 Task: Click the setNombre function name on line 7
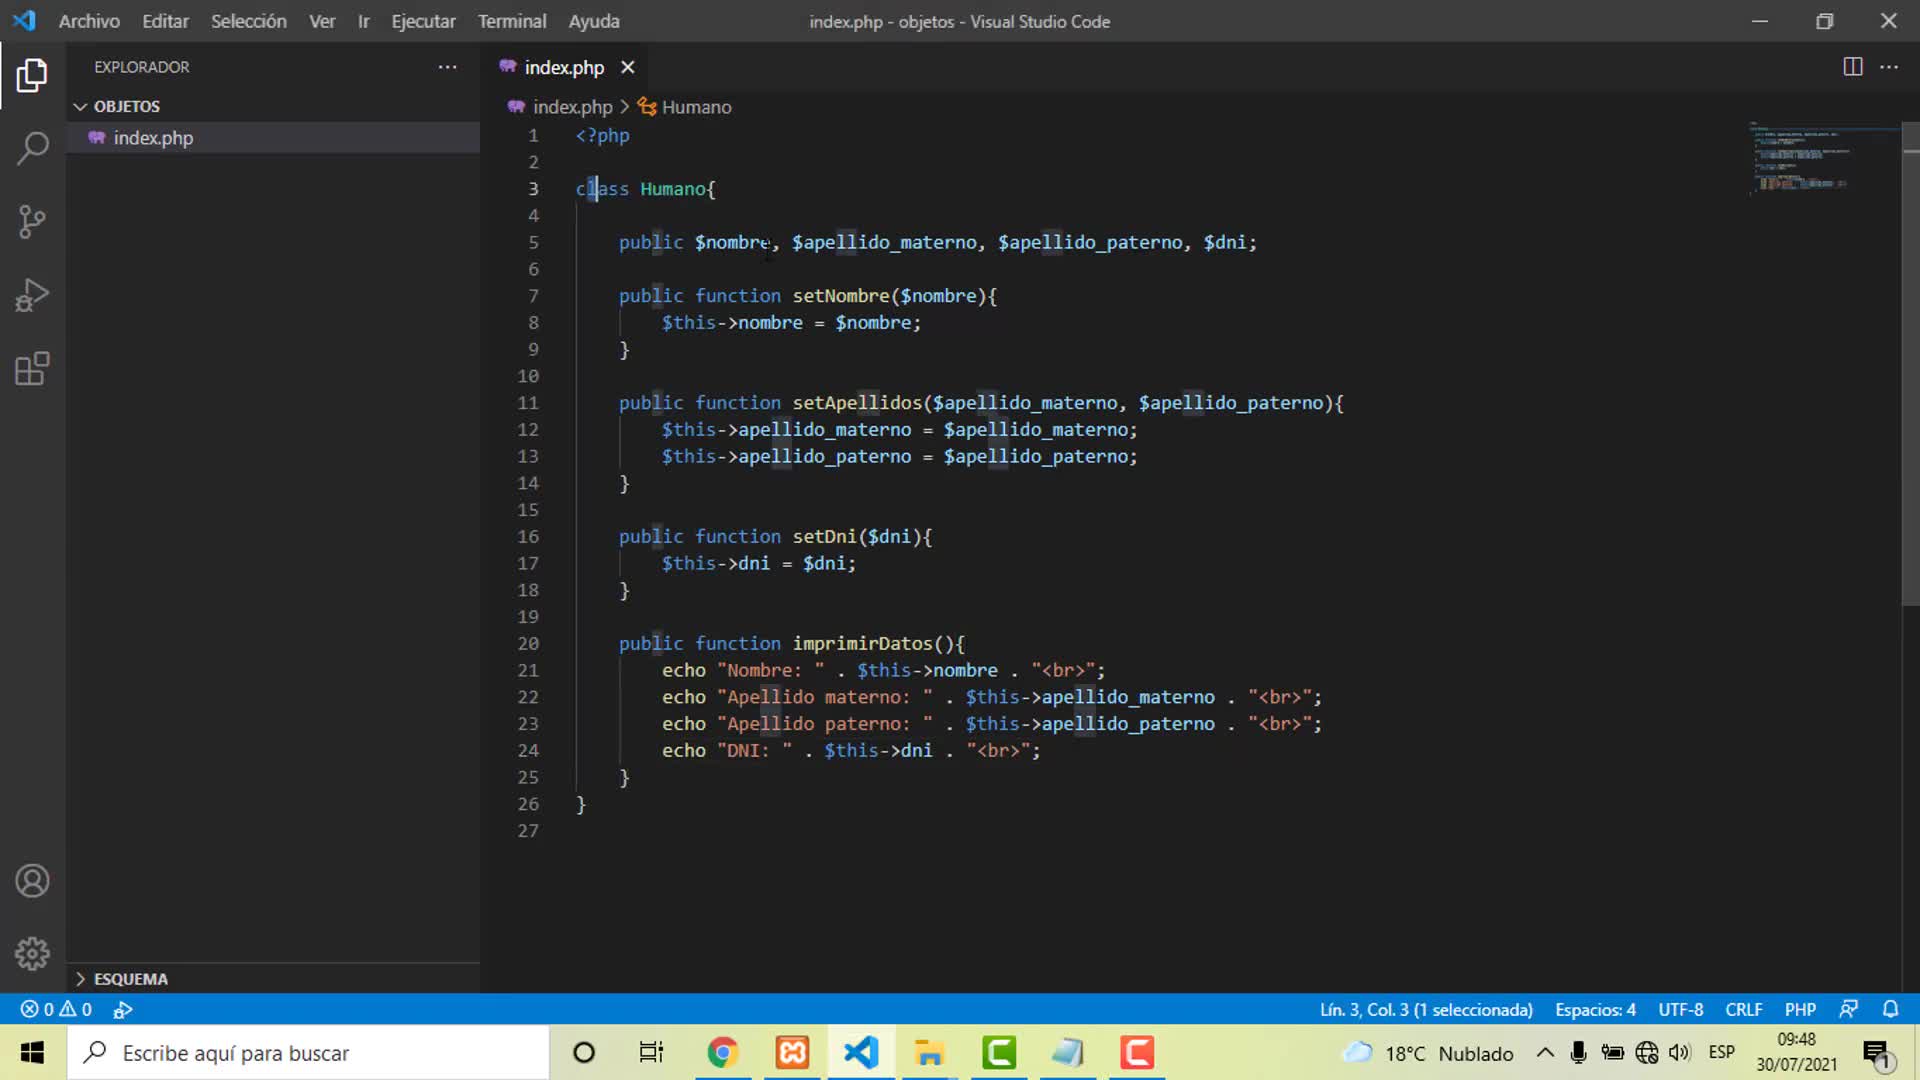point(841,296)
